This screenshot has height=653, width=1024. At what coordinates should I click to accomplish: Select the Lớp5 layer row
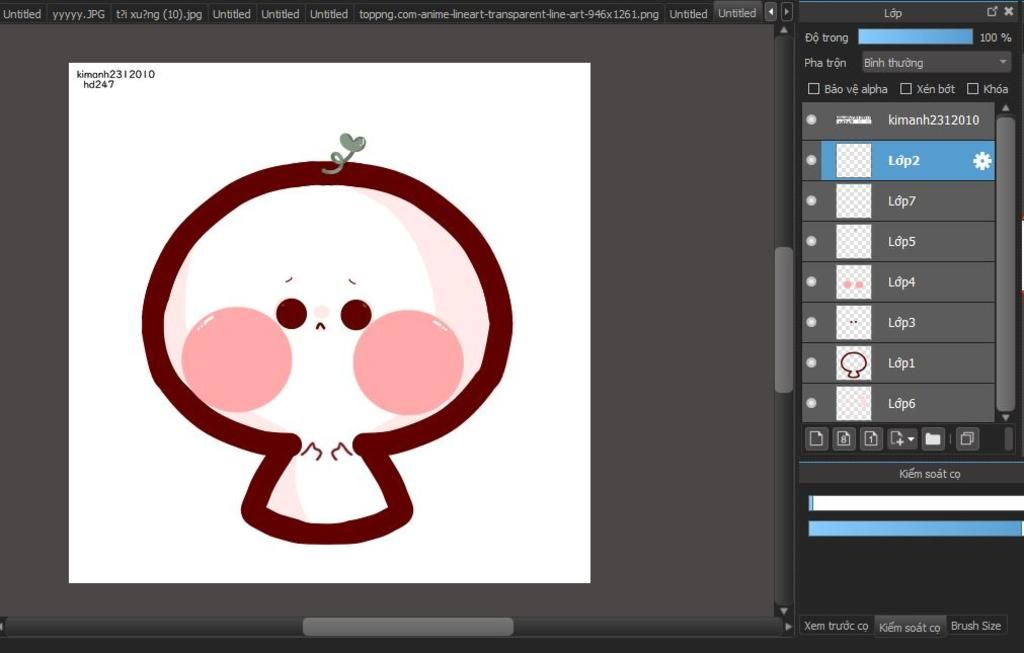pos(899,242)
